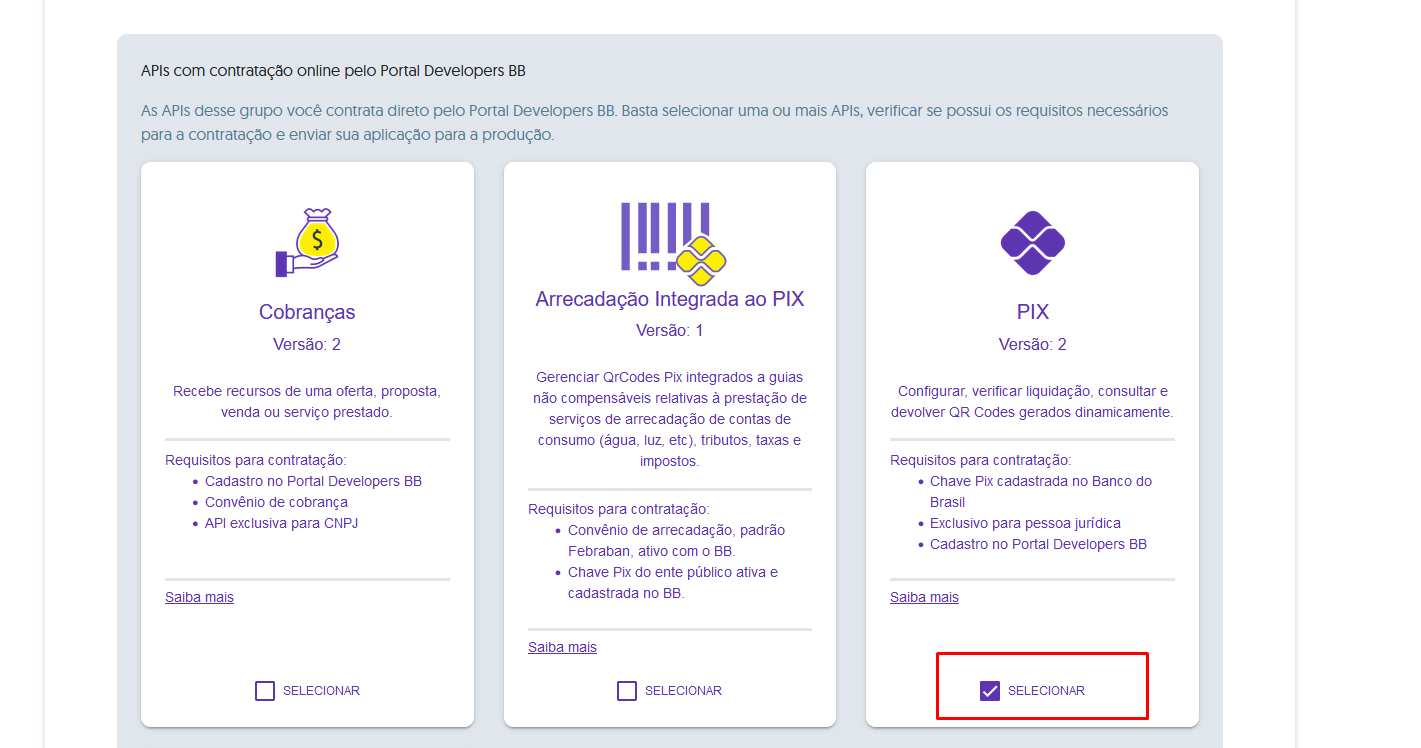The image size is (1421, 748).
Task: Open Saiba mais under Arrecadação Integrada
Action: [562, 648]
